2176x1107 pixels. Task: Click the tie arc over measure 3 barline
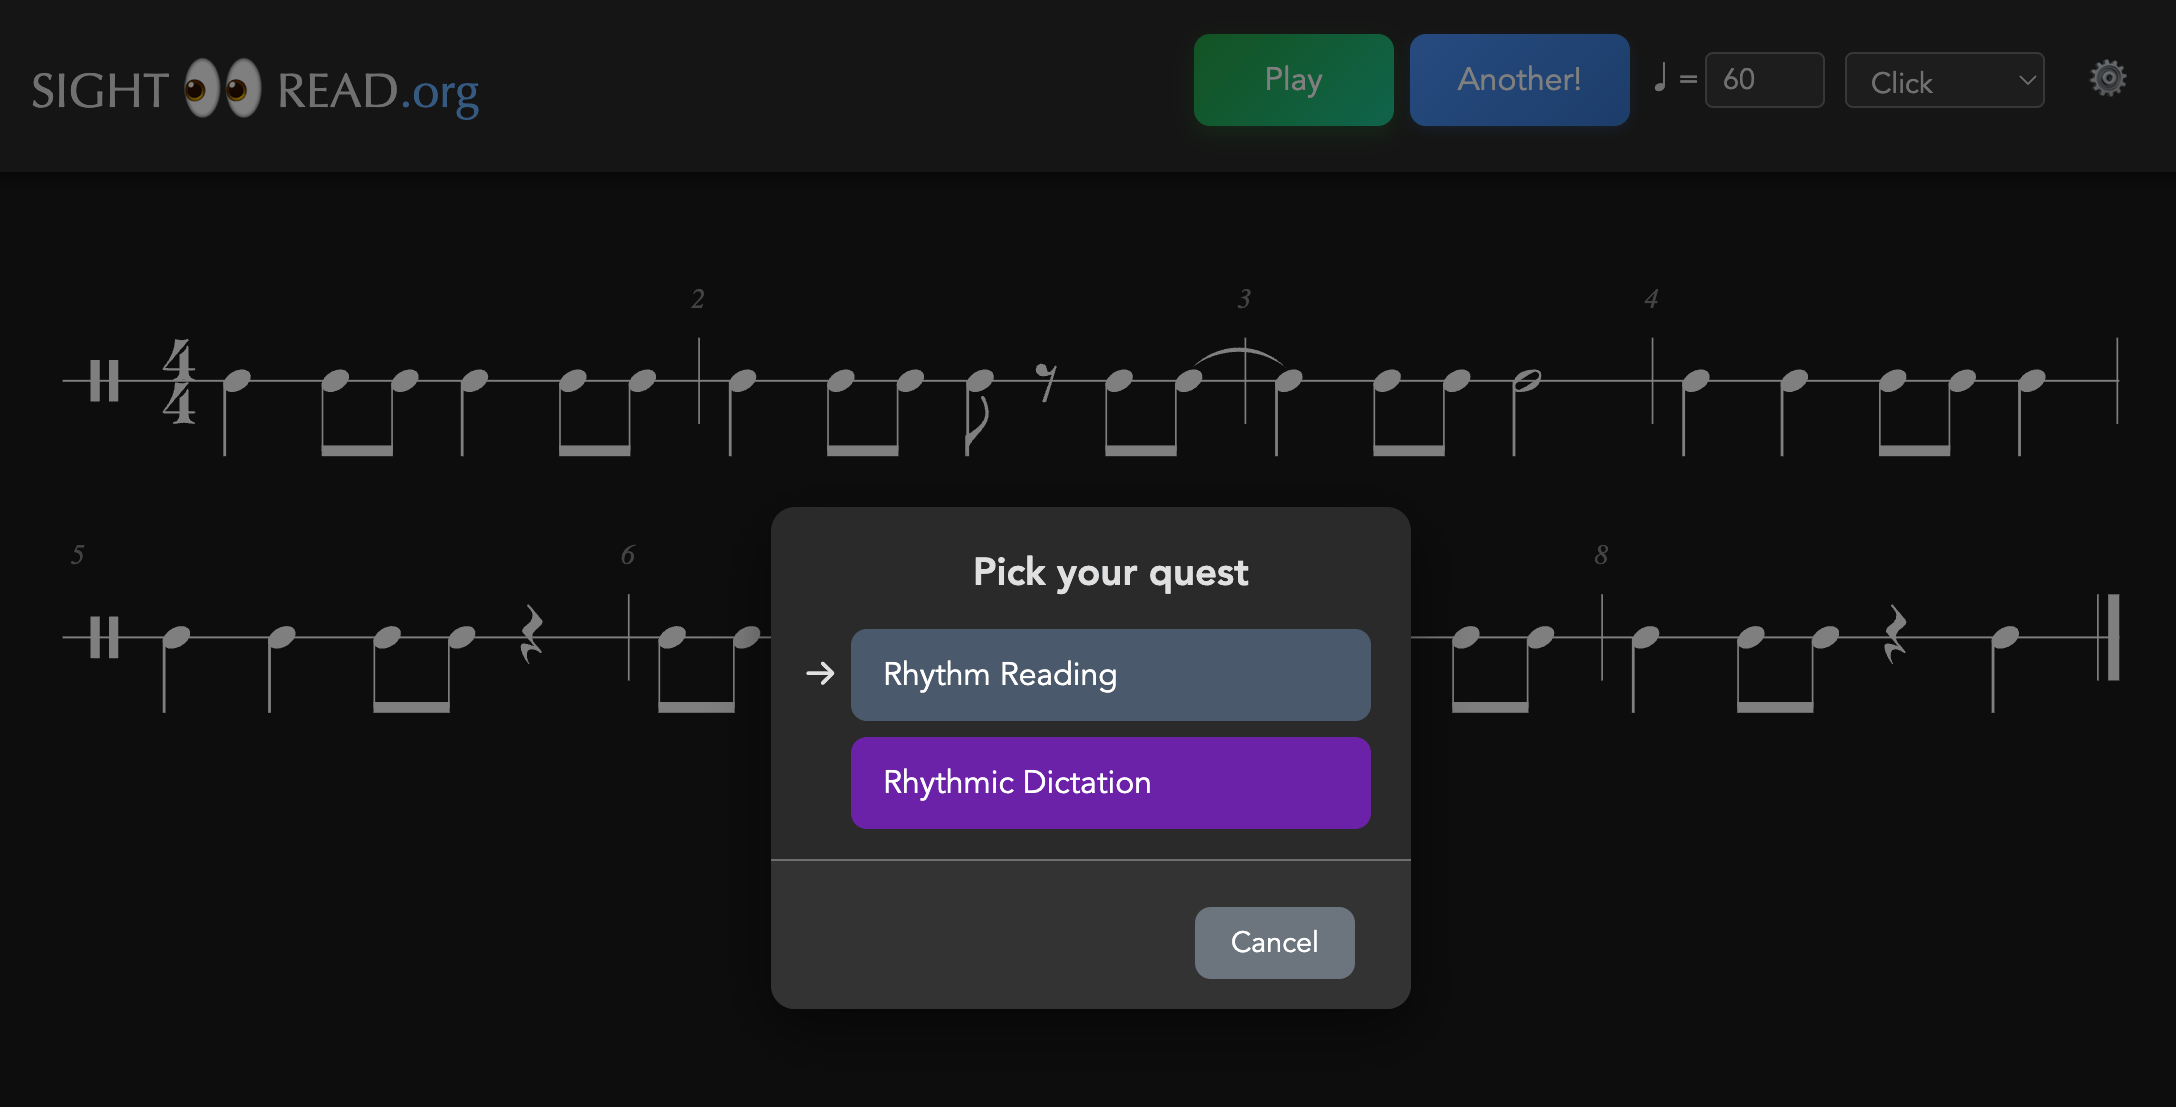(1238, 354)
